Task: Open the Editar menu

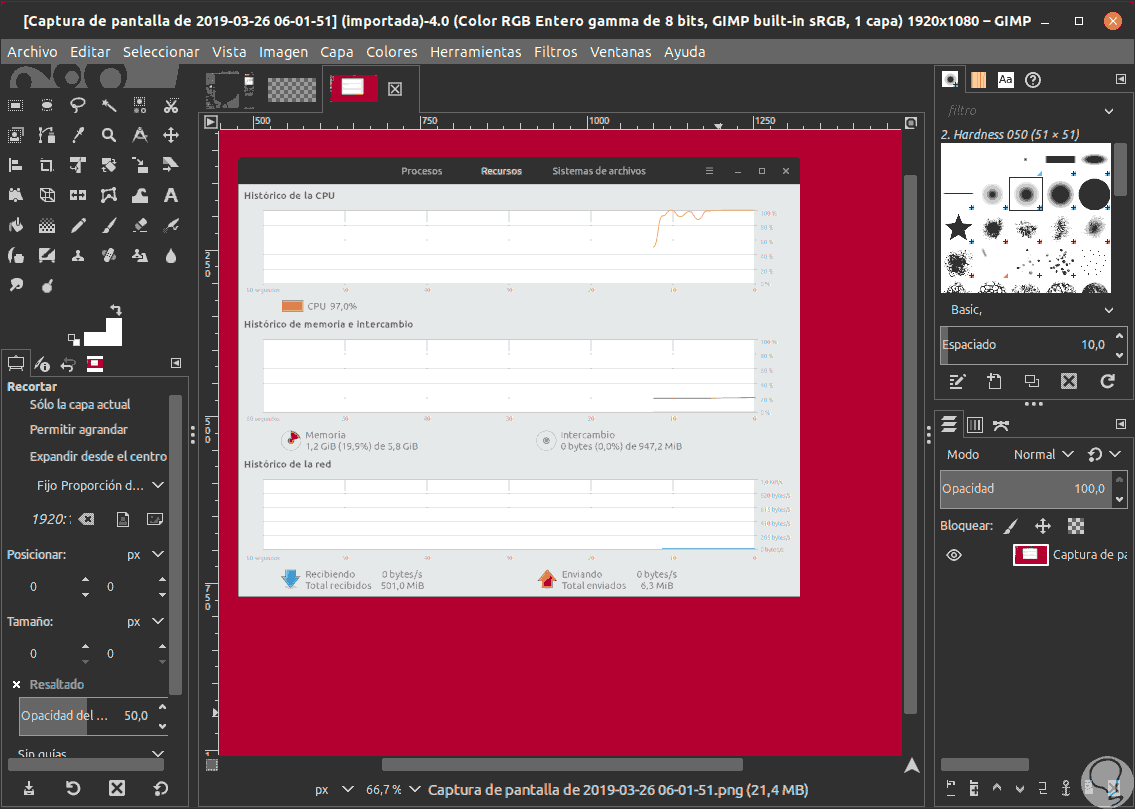Action: pos(90,52)
